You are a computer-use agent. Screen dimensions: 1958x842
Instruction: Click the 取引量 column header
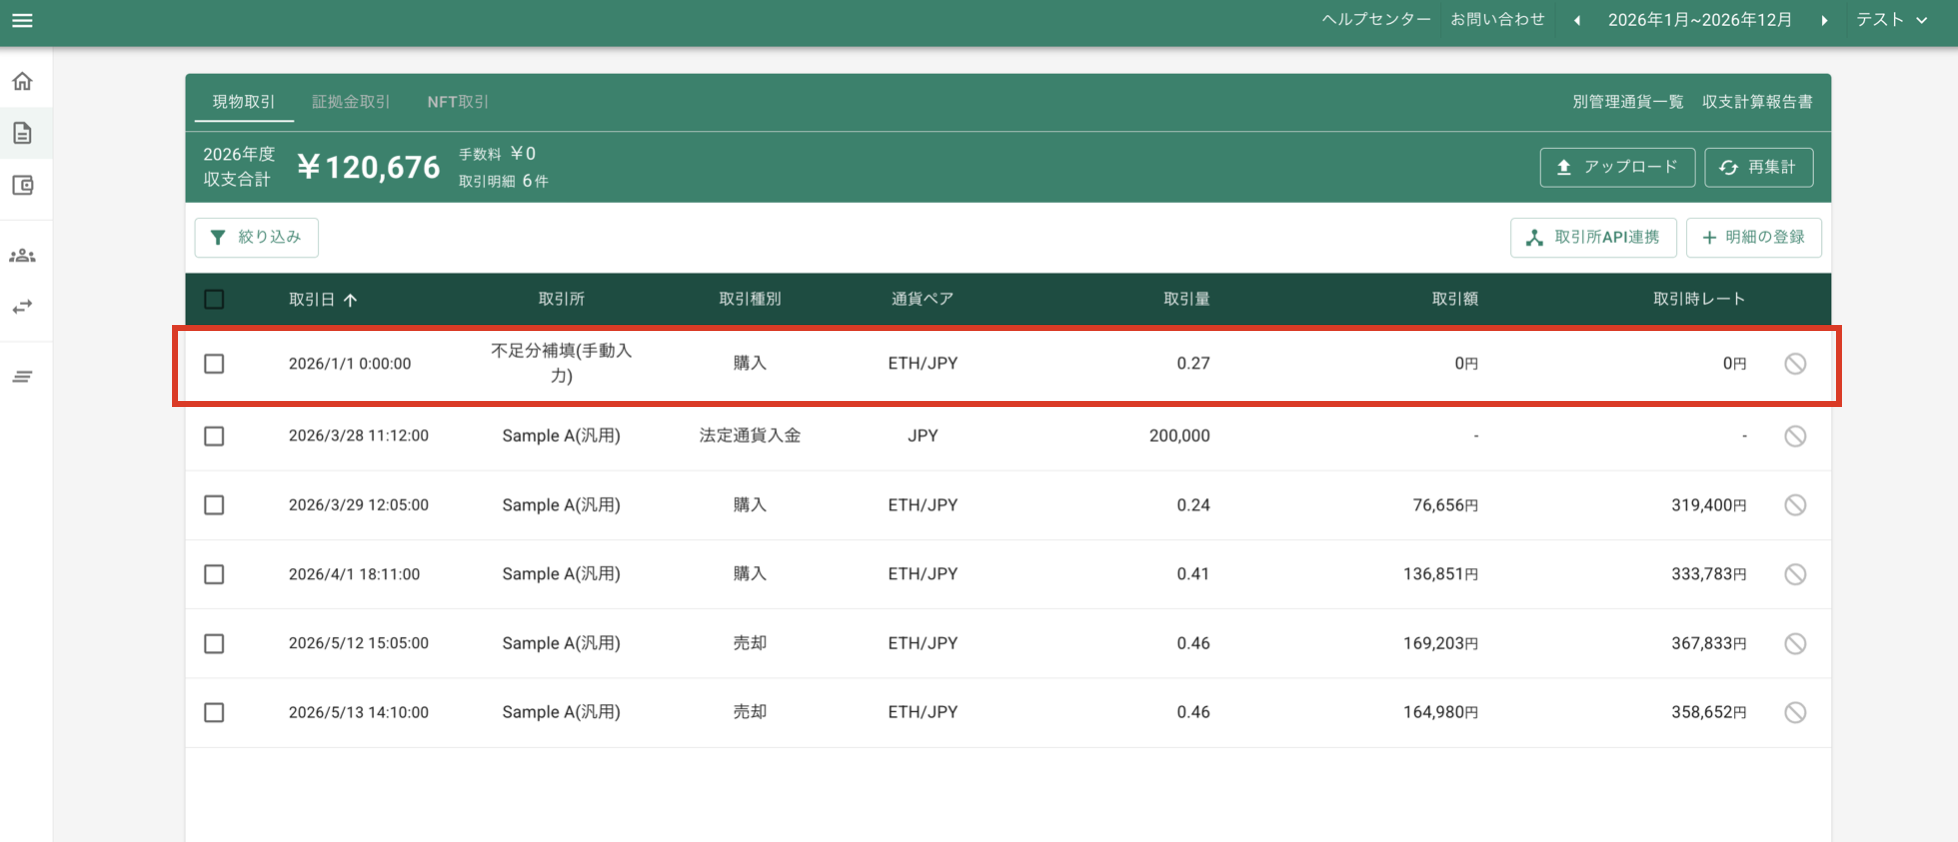[x=1186, y=299]
